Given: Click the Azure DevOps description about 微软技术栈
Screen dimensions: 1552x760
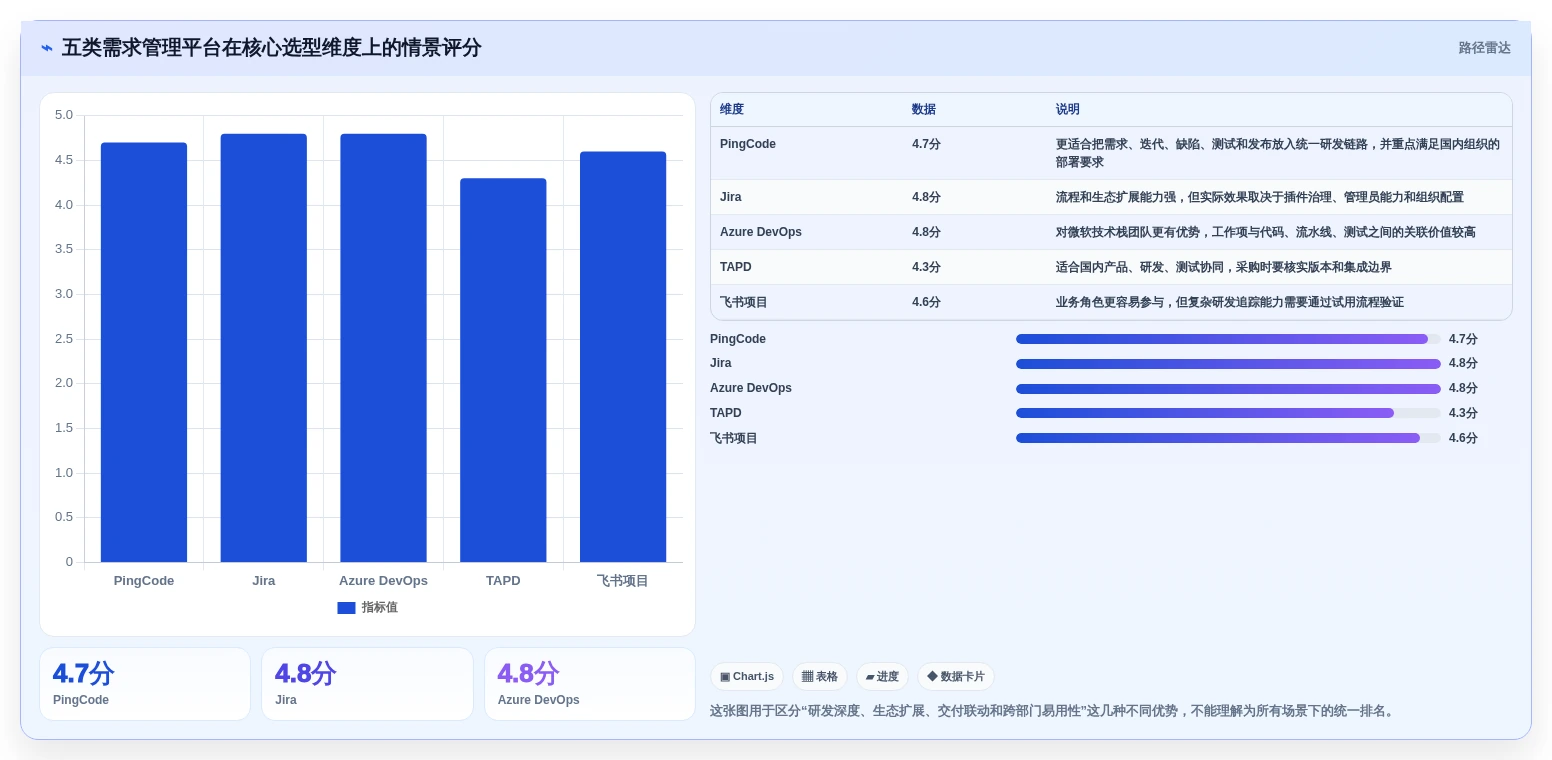Looking at the screenshot, I should pyautogui.click(x=1266, y=232).
